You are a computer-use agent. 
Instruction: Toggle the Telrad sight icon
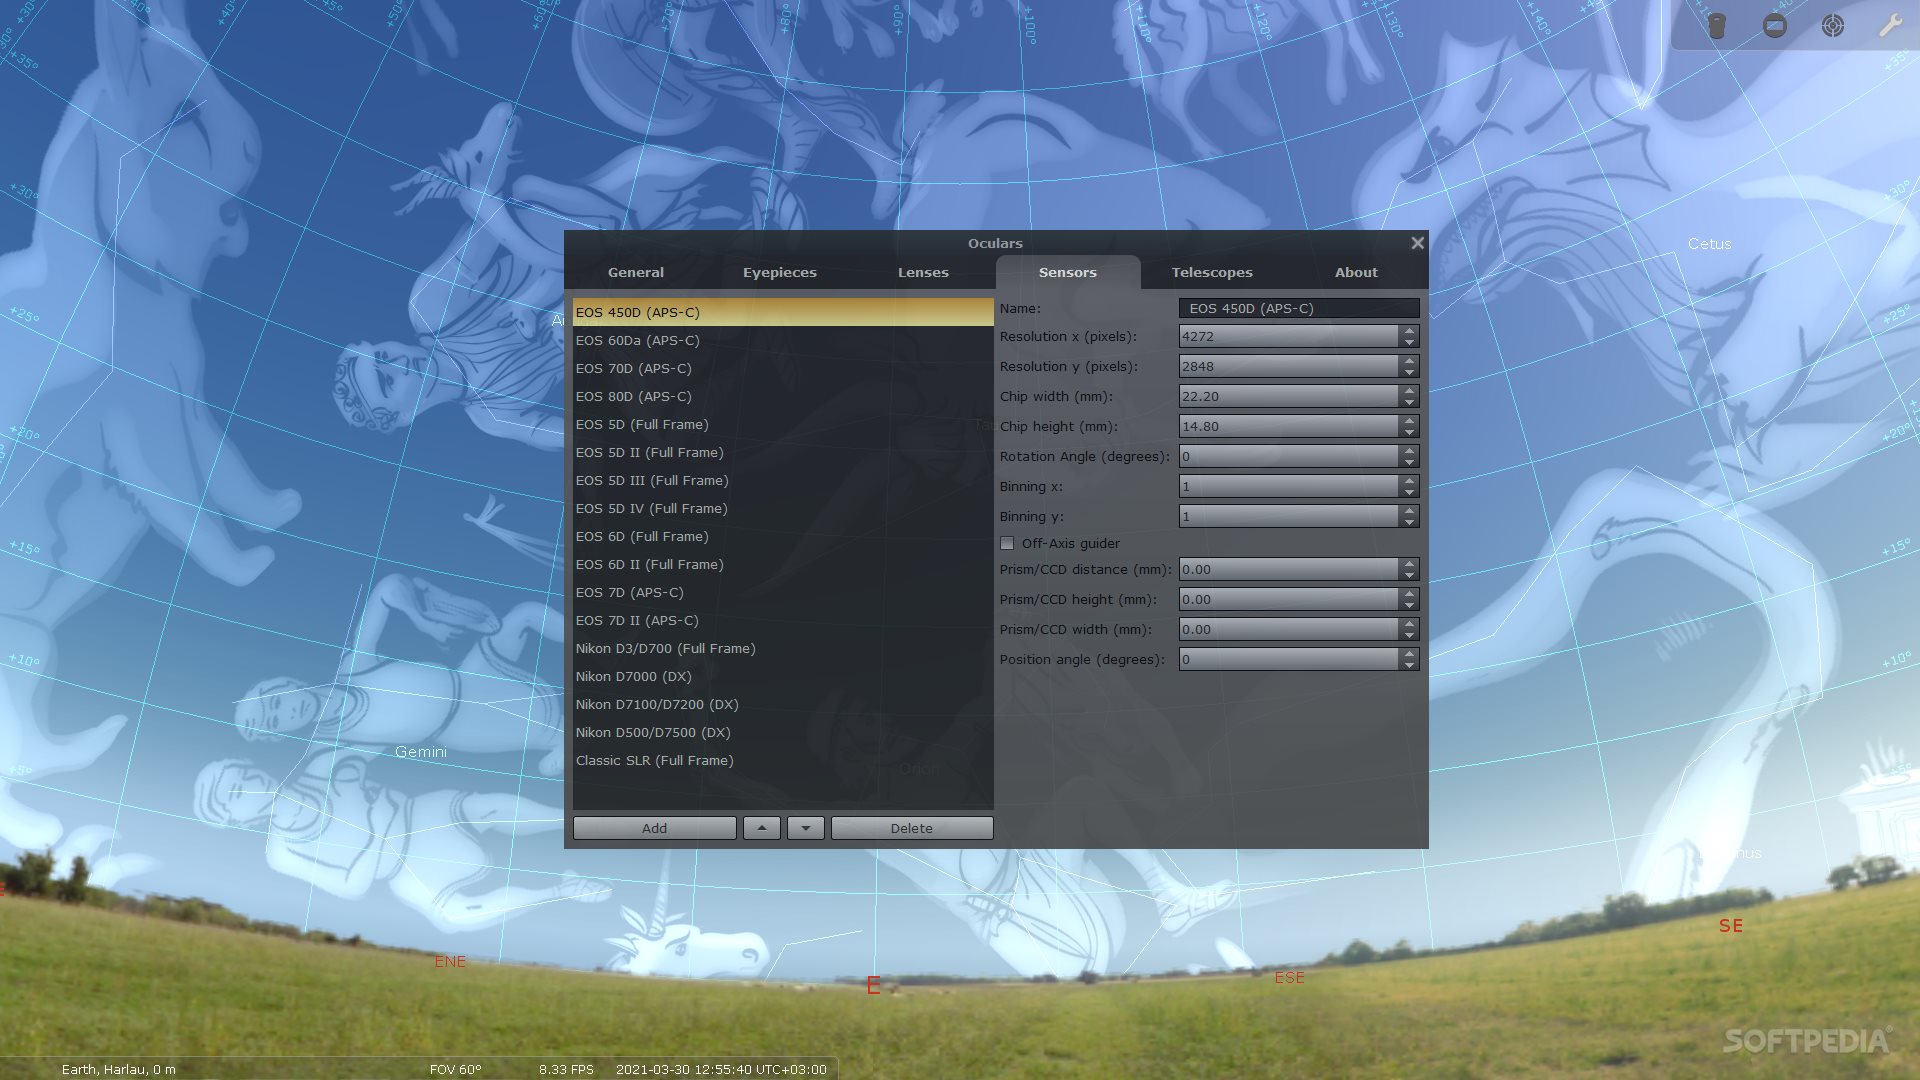click(1832, 26)
